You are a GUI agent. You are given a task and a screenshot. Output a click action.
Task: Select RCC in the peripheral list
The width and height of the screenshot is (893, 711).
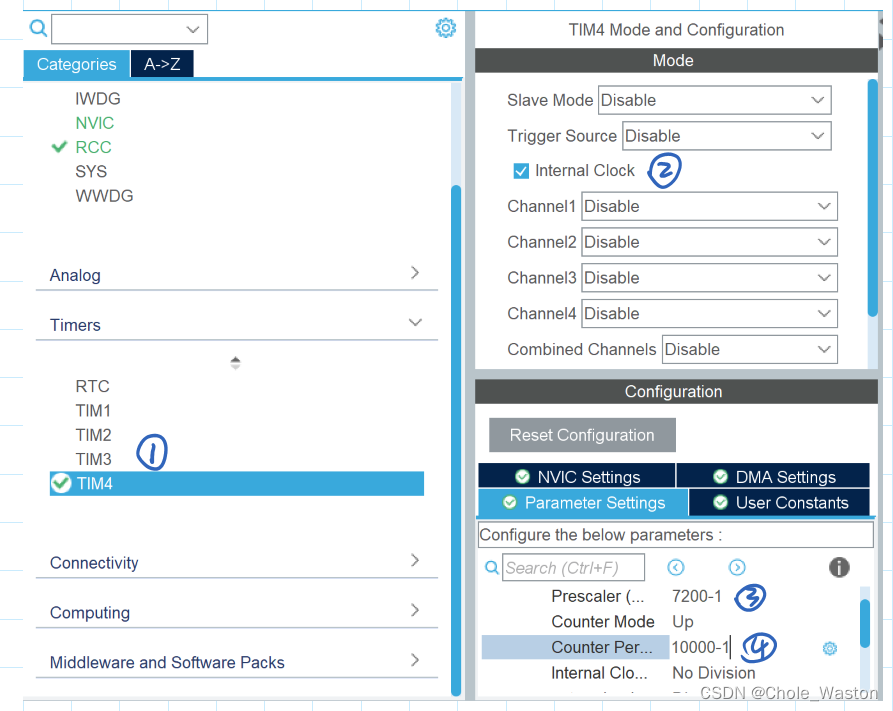pyautogui.click(x=93, y=147)
